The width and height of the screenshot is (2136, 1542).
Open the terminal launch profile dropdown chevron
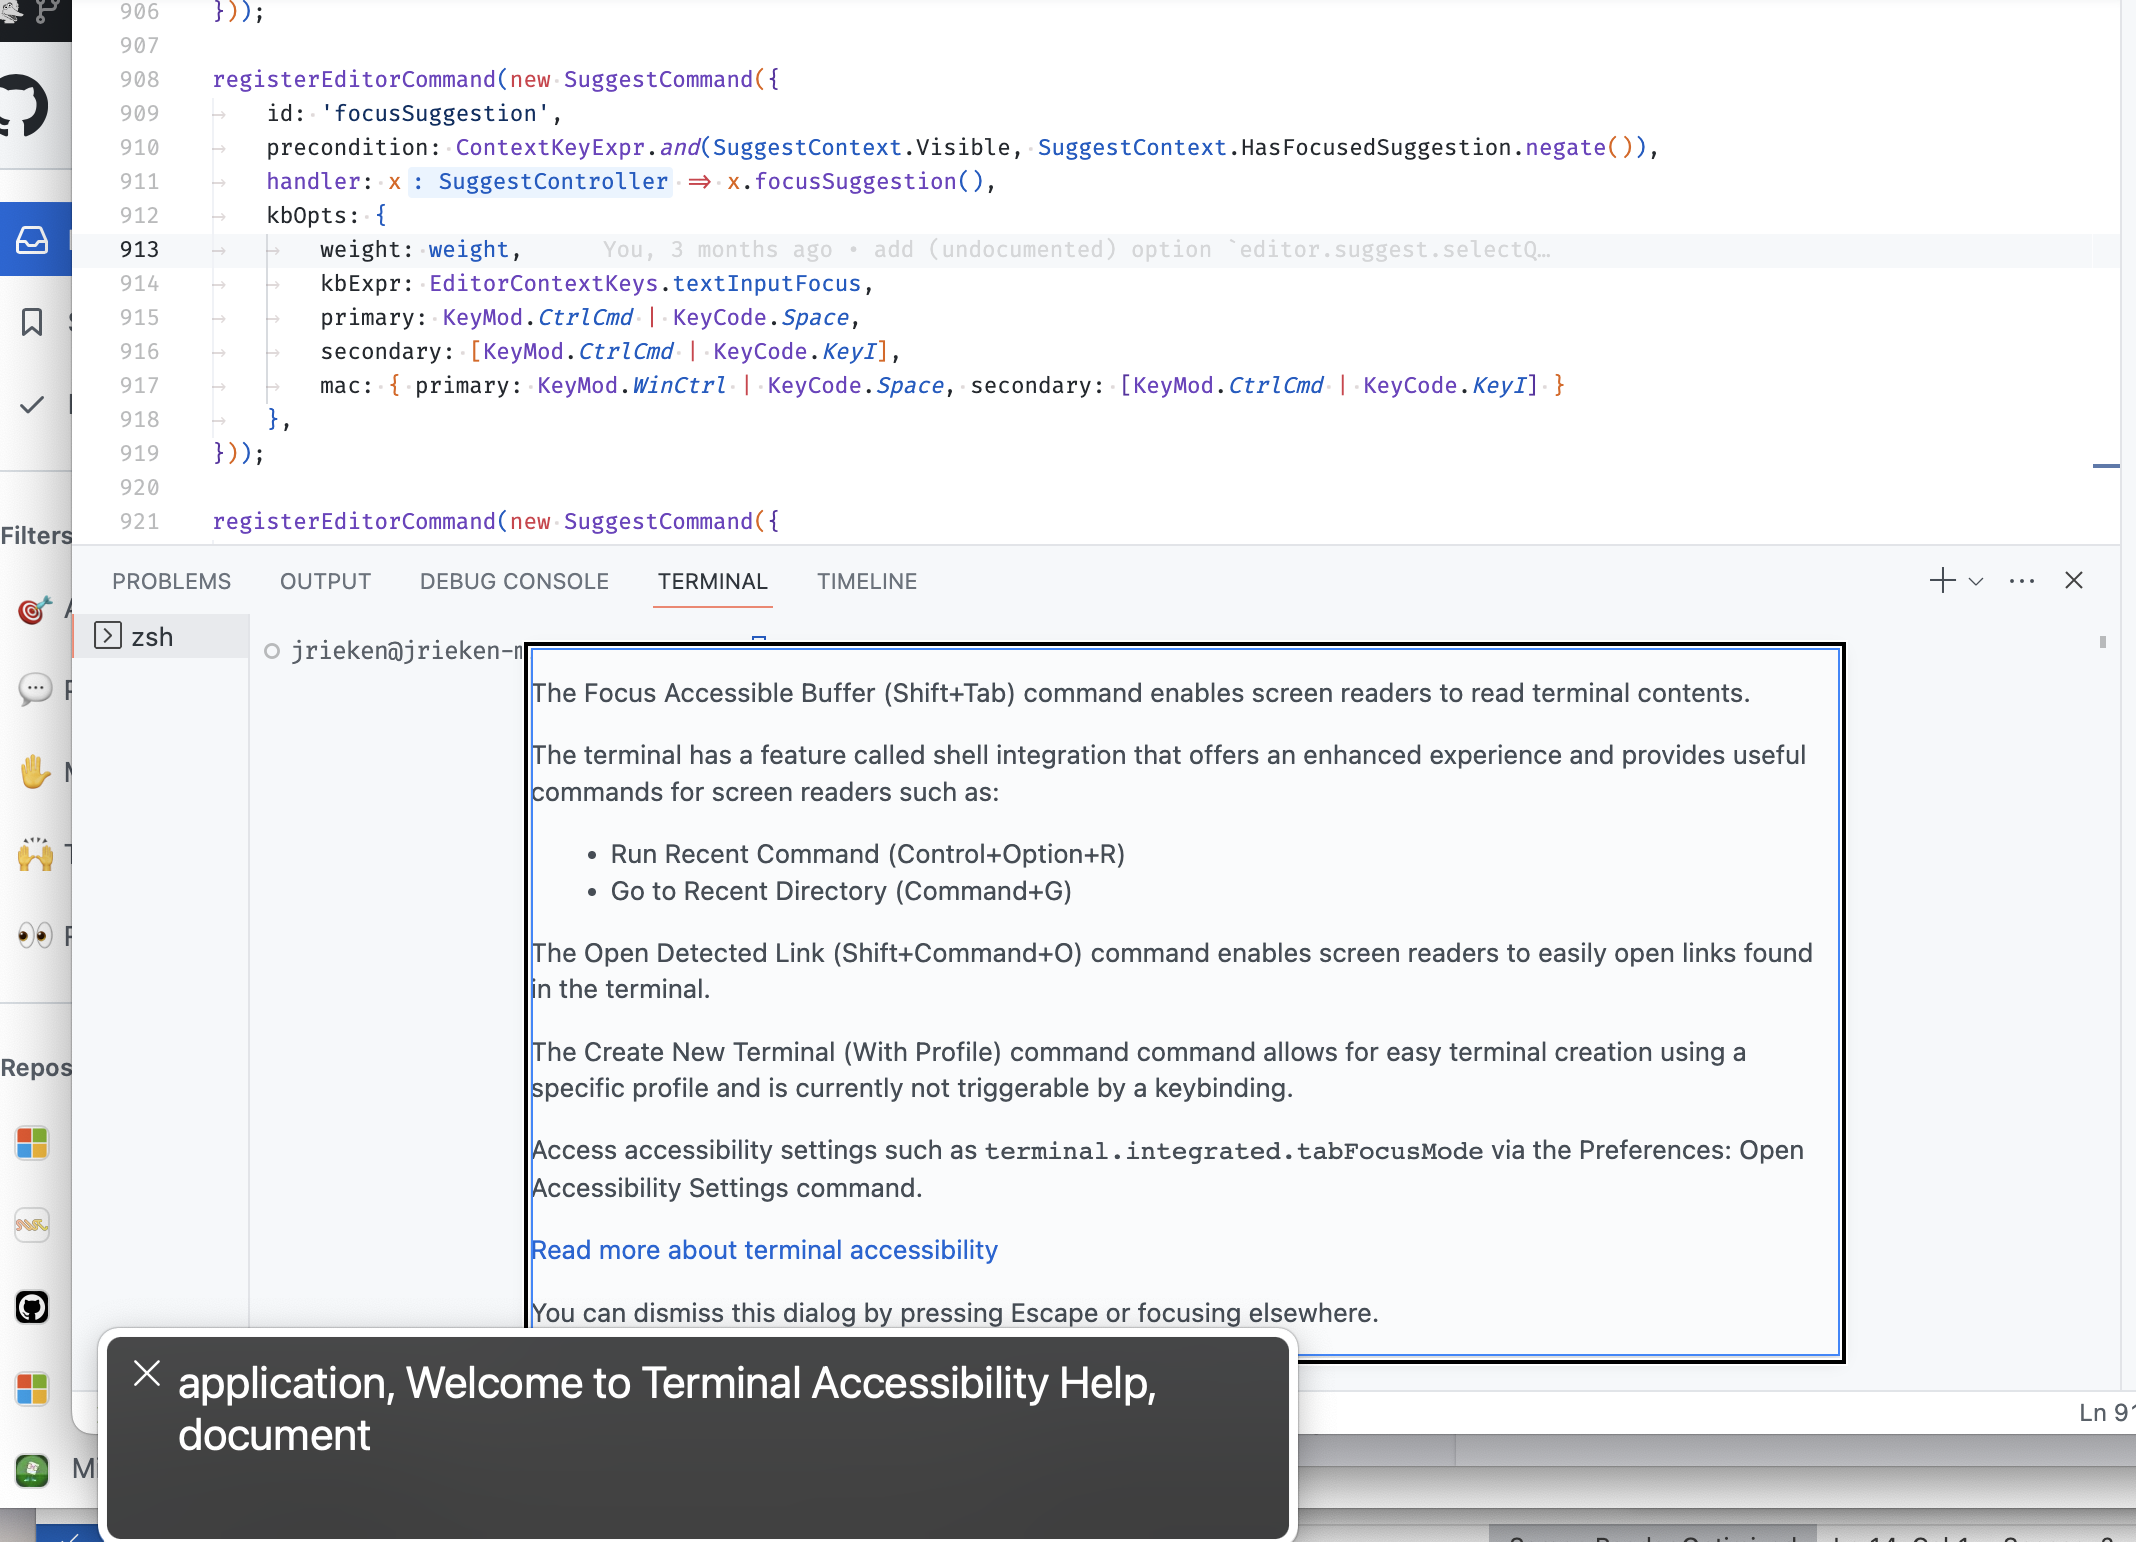point(1976,581)
